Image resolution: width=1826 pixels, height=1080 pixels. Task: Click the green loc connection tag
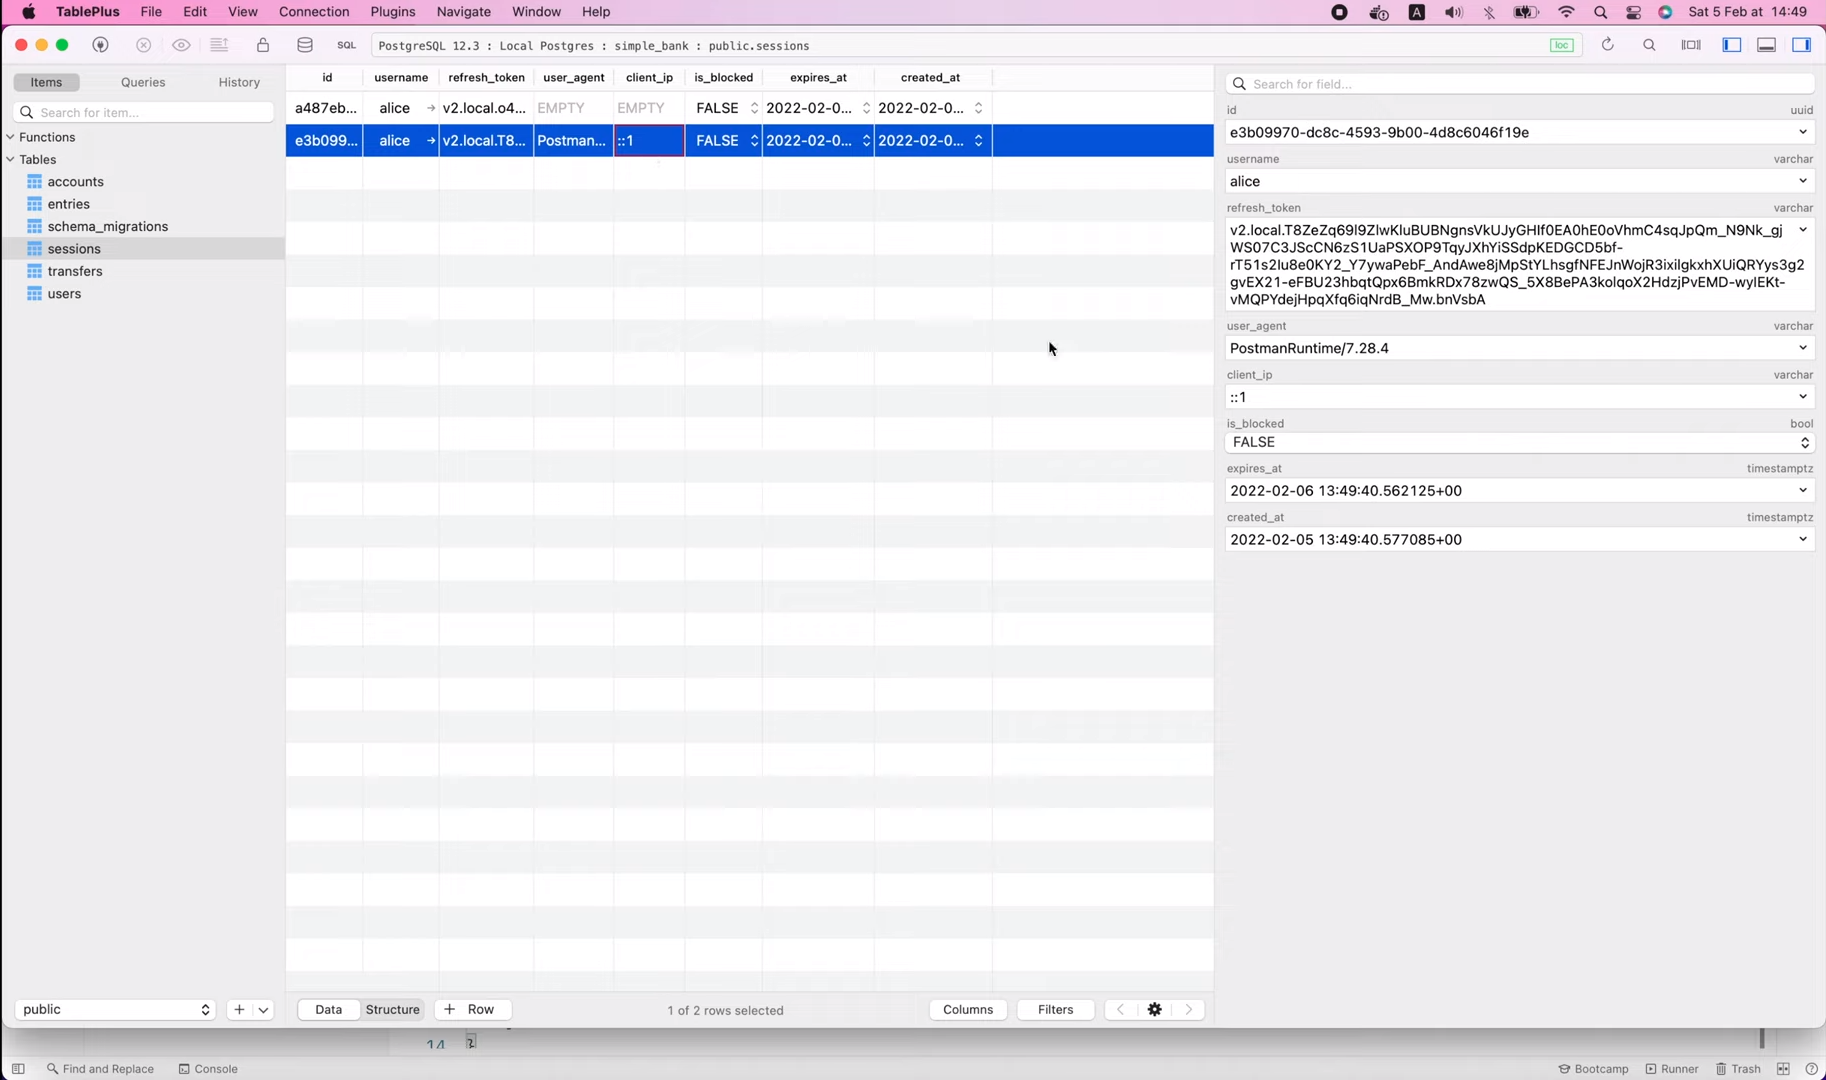1561,45
